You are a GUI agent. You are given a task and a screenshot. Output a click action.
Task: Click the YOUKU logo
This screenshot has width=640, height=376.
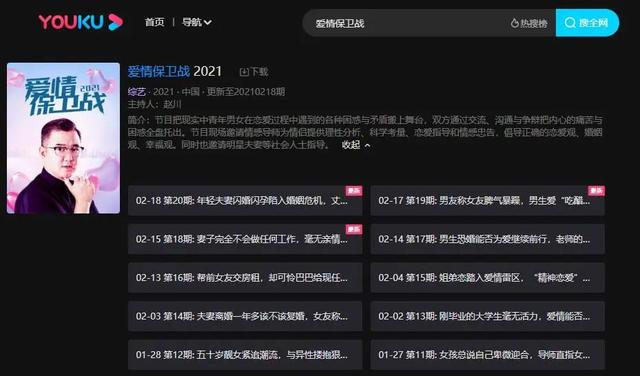coord(80,22)
